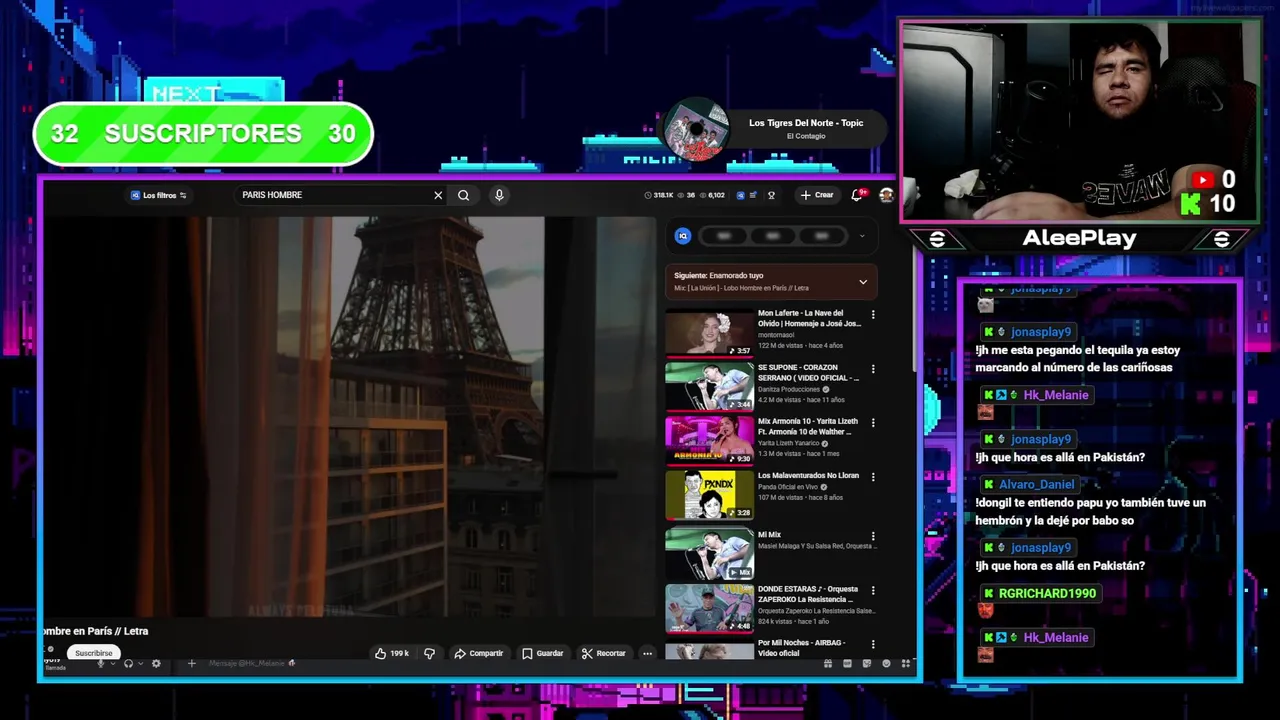Open Panda Oficial en Vivo channel

click(x=788, y=487)
